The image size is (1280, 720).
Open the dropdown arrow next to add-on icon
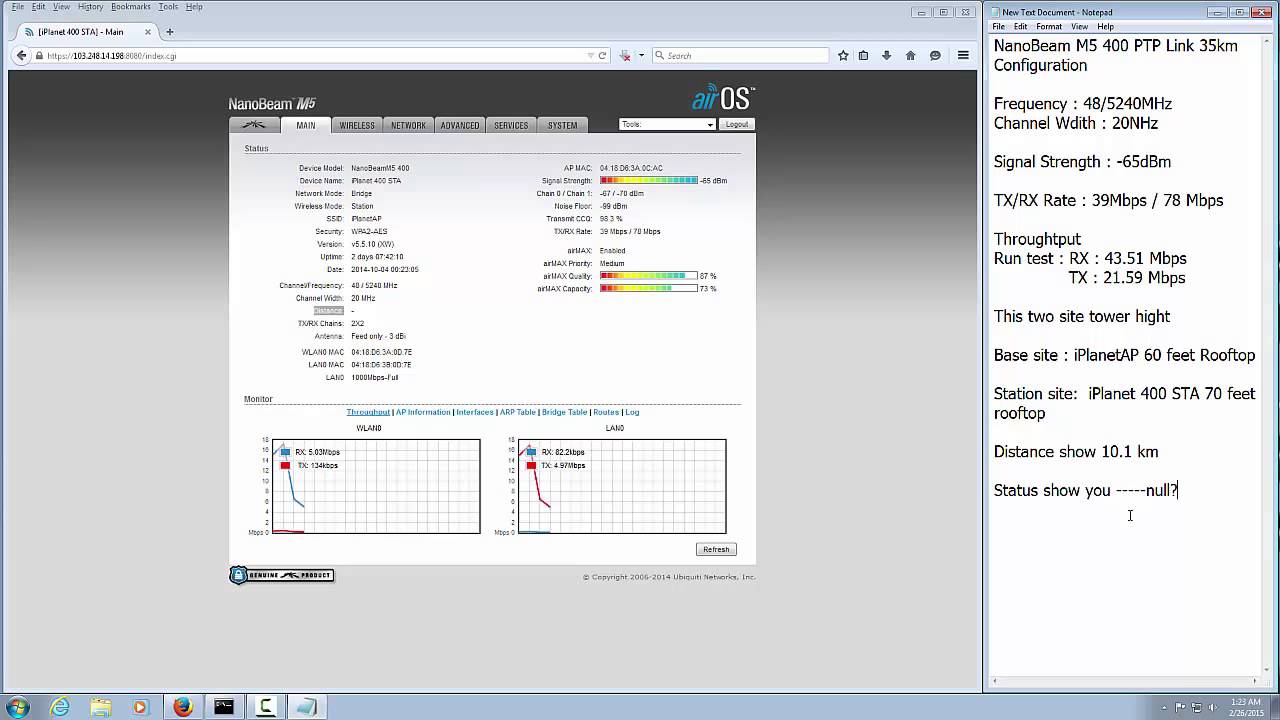click(x=641, y=56)
